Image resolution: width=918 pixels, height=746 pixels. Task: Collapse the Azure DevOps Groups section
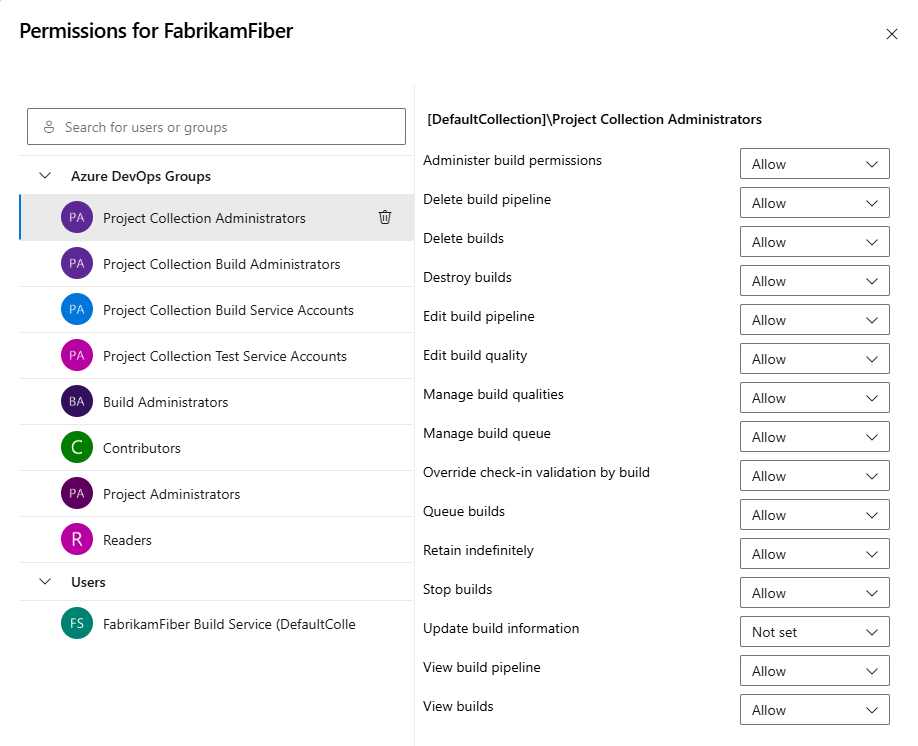(45, 176)
